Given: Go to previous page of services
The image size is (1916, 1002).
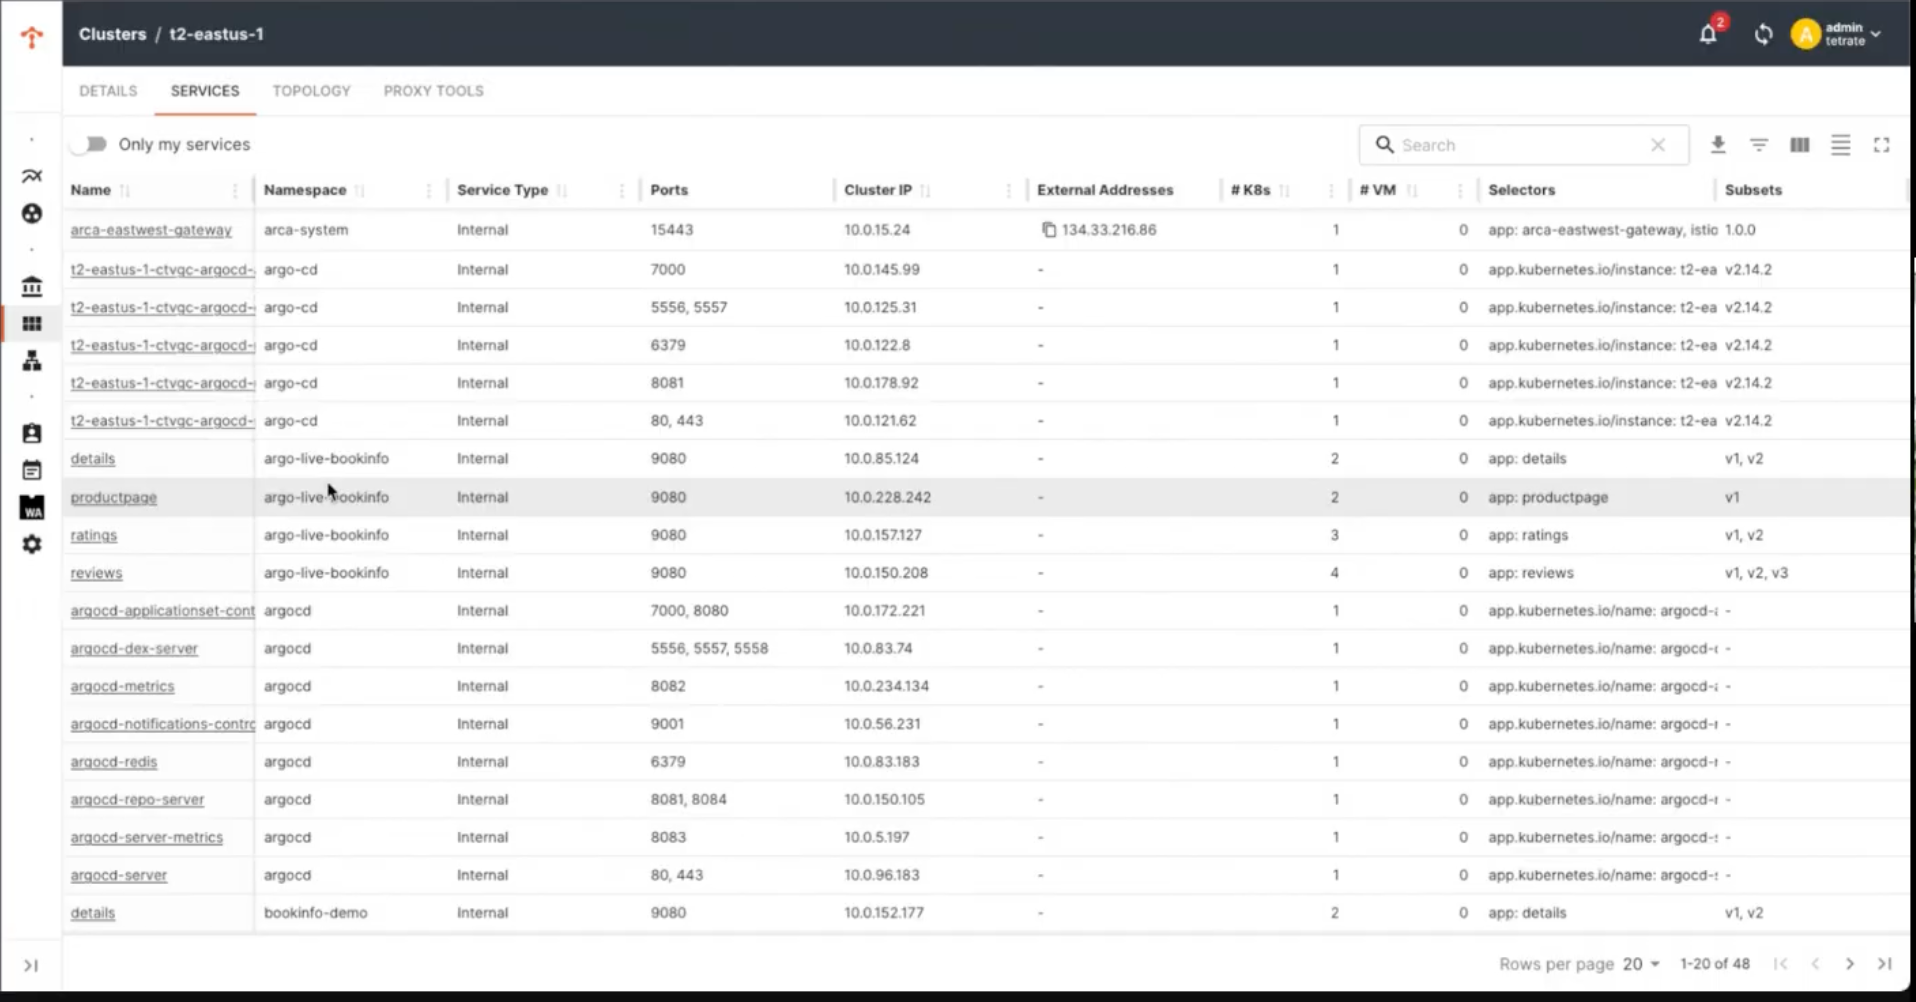Looking at the screenshot, I should click(x=1815, y=964).
